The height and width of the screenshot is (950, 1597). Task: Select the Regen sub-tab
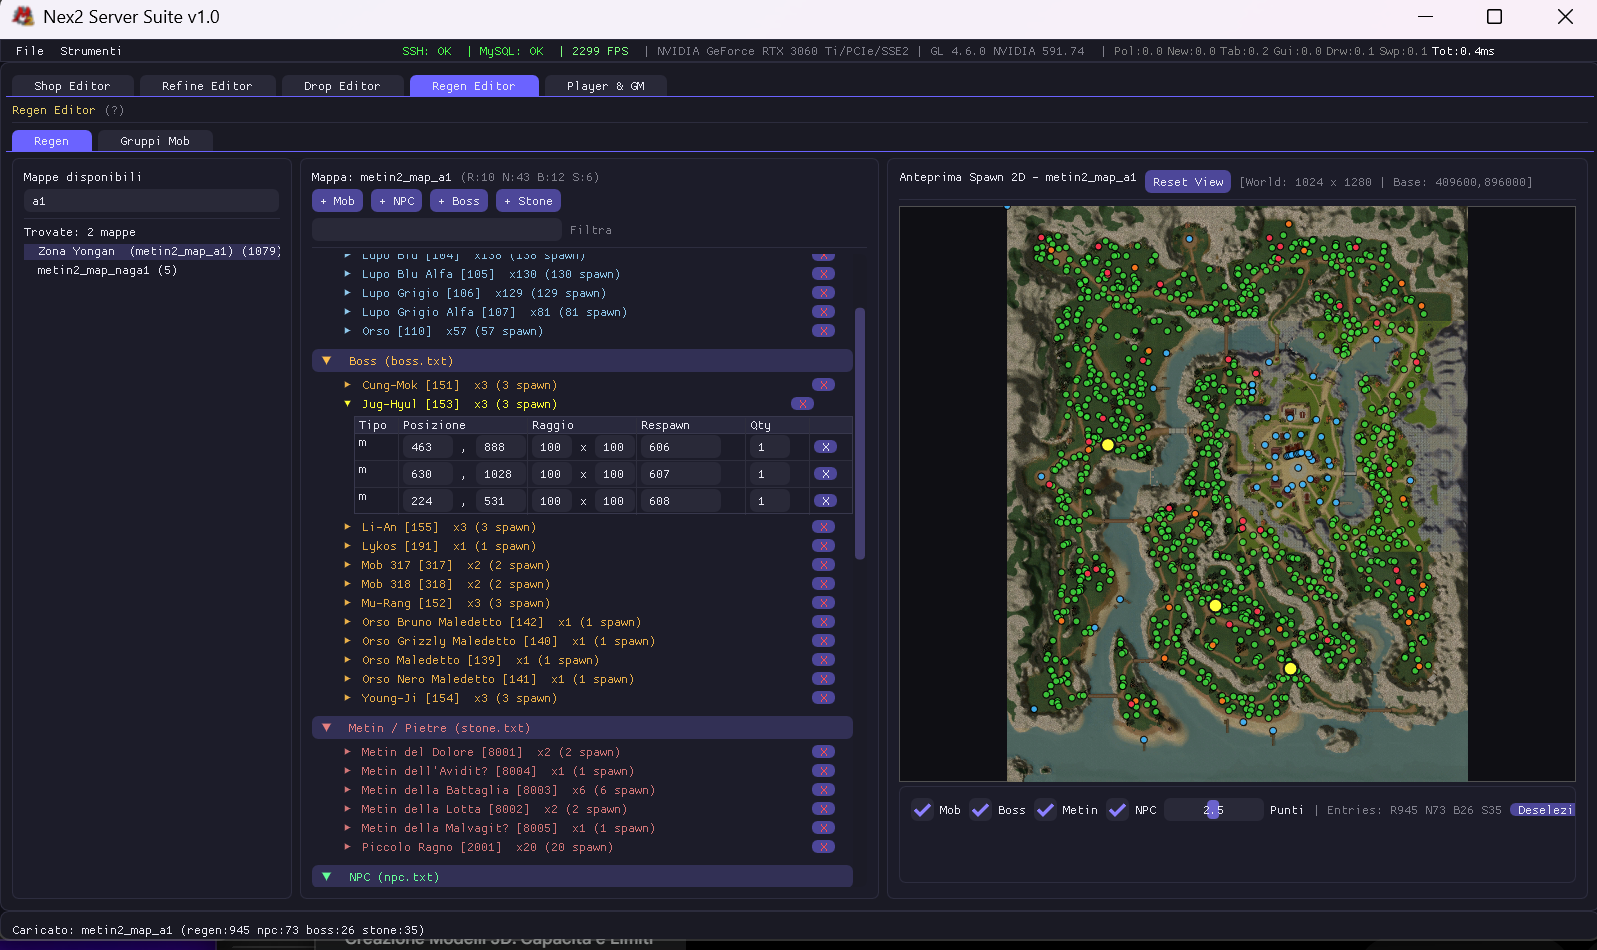pos(52,141)
